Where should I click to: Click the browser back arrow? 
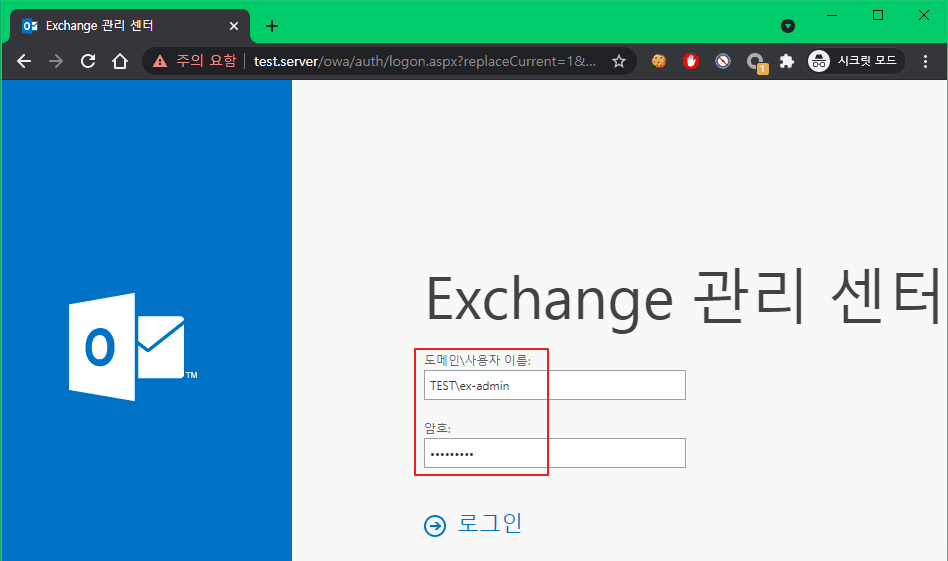[24, 61]
